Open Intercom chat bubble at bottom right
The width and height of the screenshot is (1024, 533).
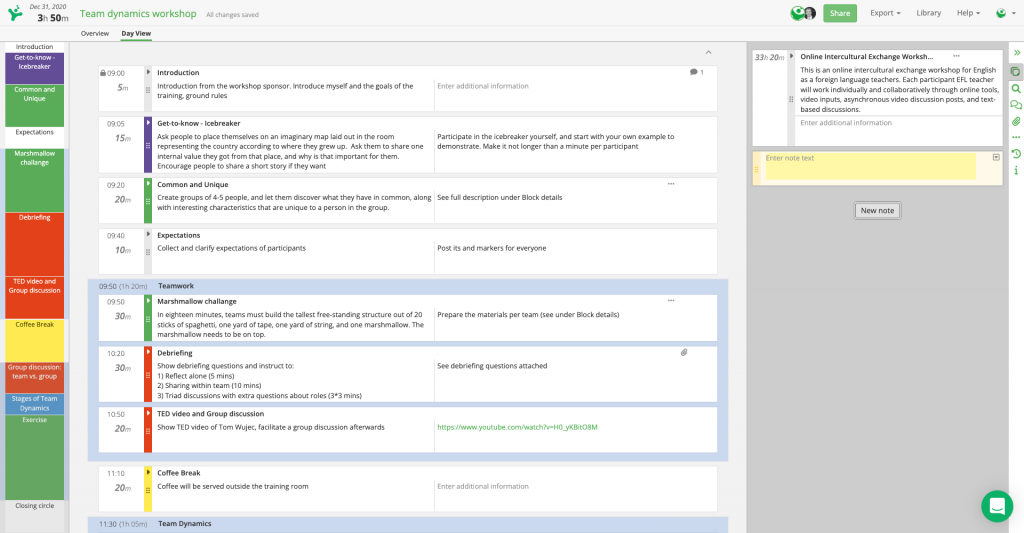coord(997,506)
